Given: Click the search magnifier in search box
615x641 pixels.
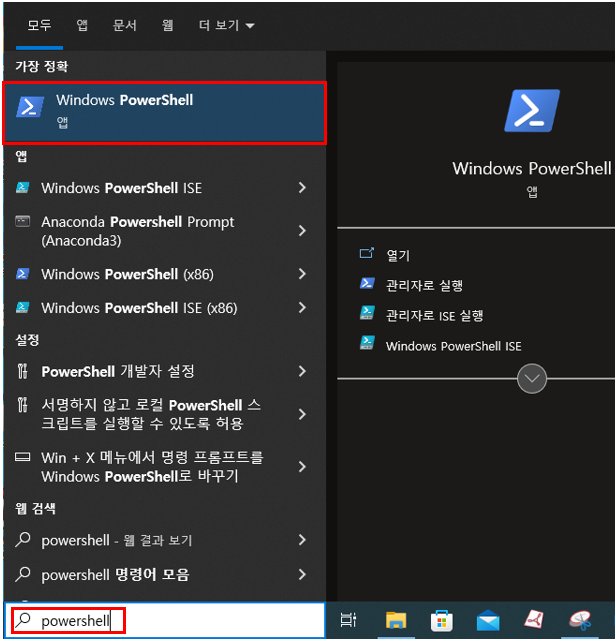Looking at the screenshot, I should click(23, 620).
